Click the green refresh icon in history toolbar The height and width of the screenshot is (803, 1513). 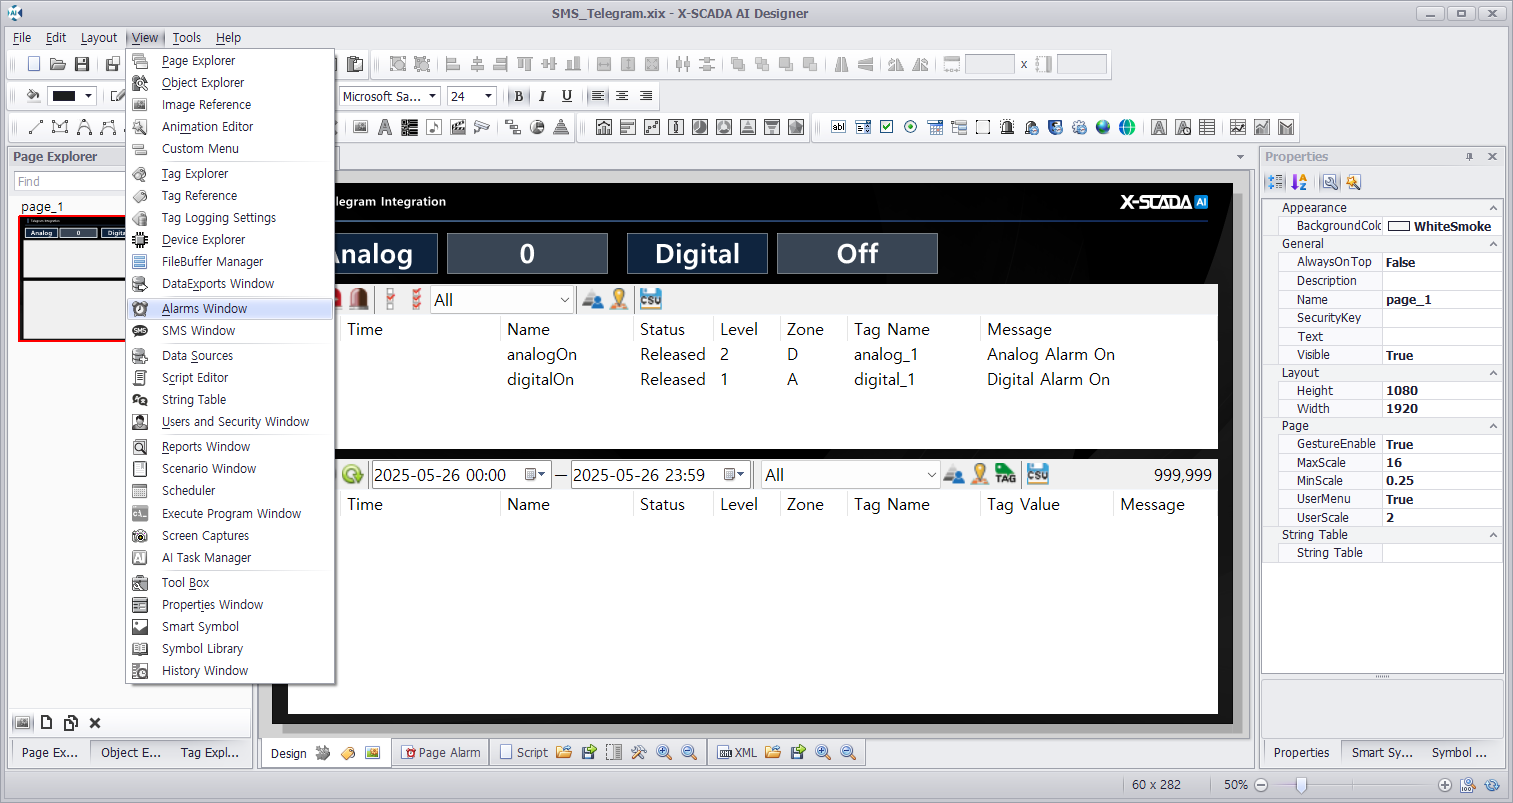point(352,474)
